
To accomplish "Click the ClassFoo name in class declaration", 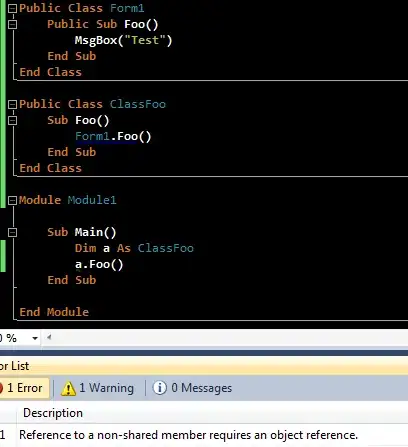I will tap(138, 104).
